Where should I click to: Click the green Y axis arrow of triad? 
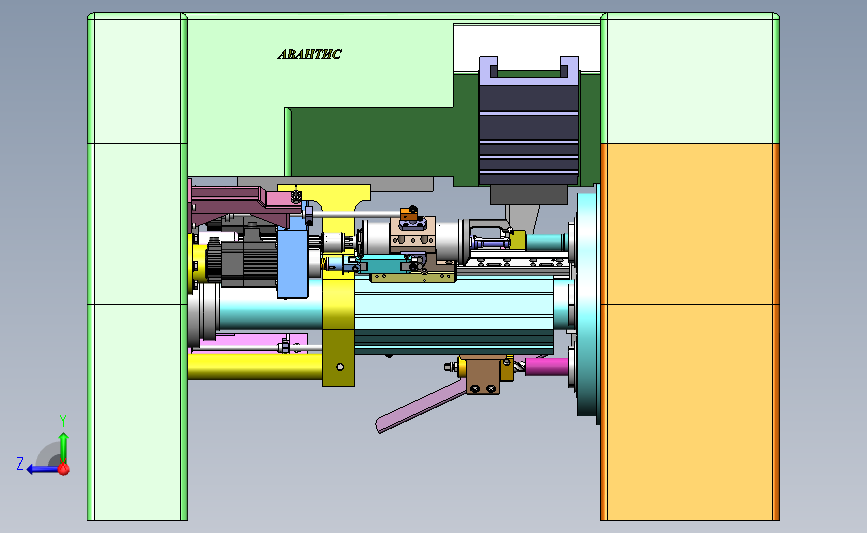coord(64,447)
